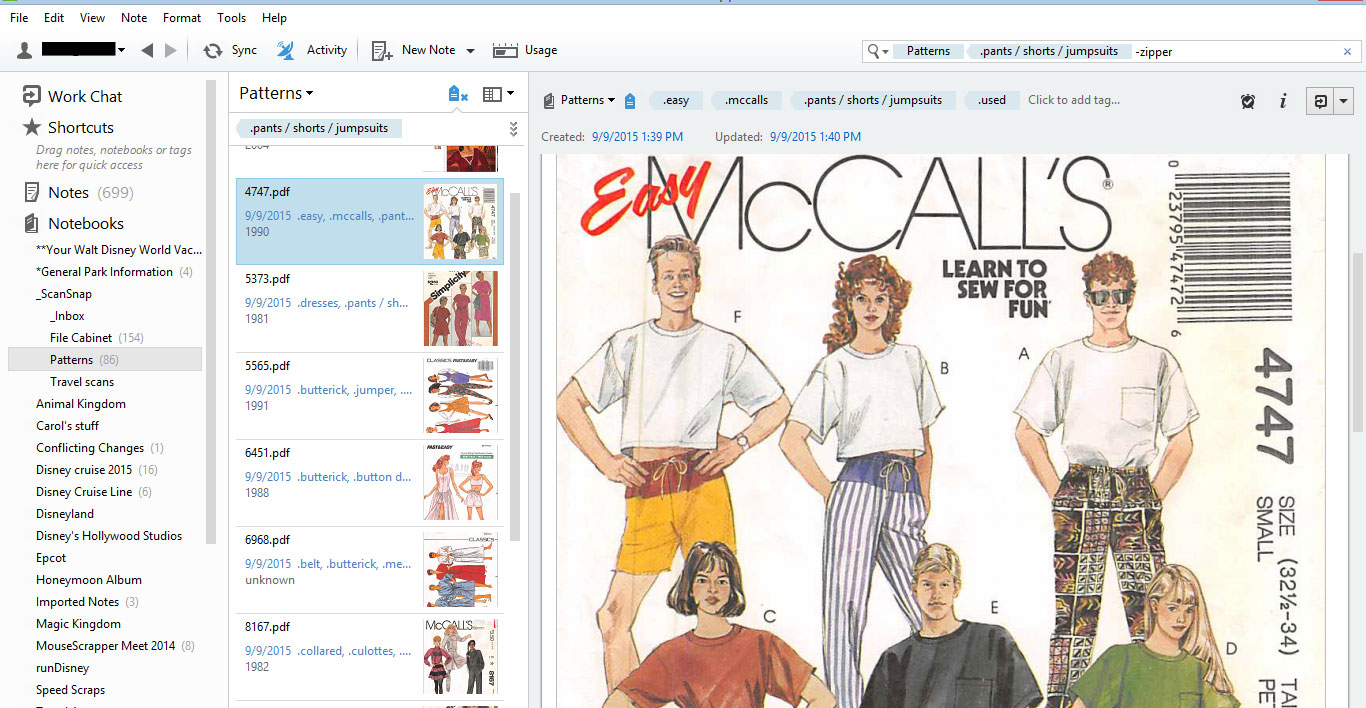Viewport: 1366px width, 708px height.
Task: Open the Edit menu
Action: 54,18
